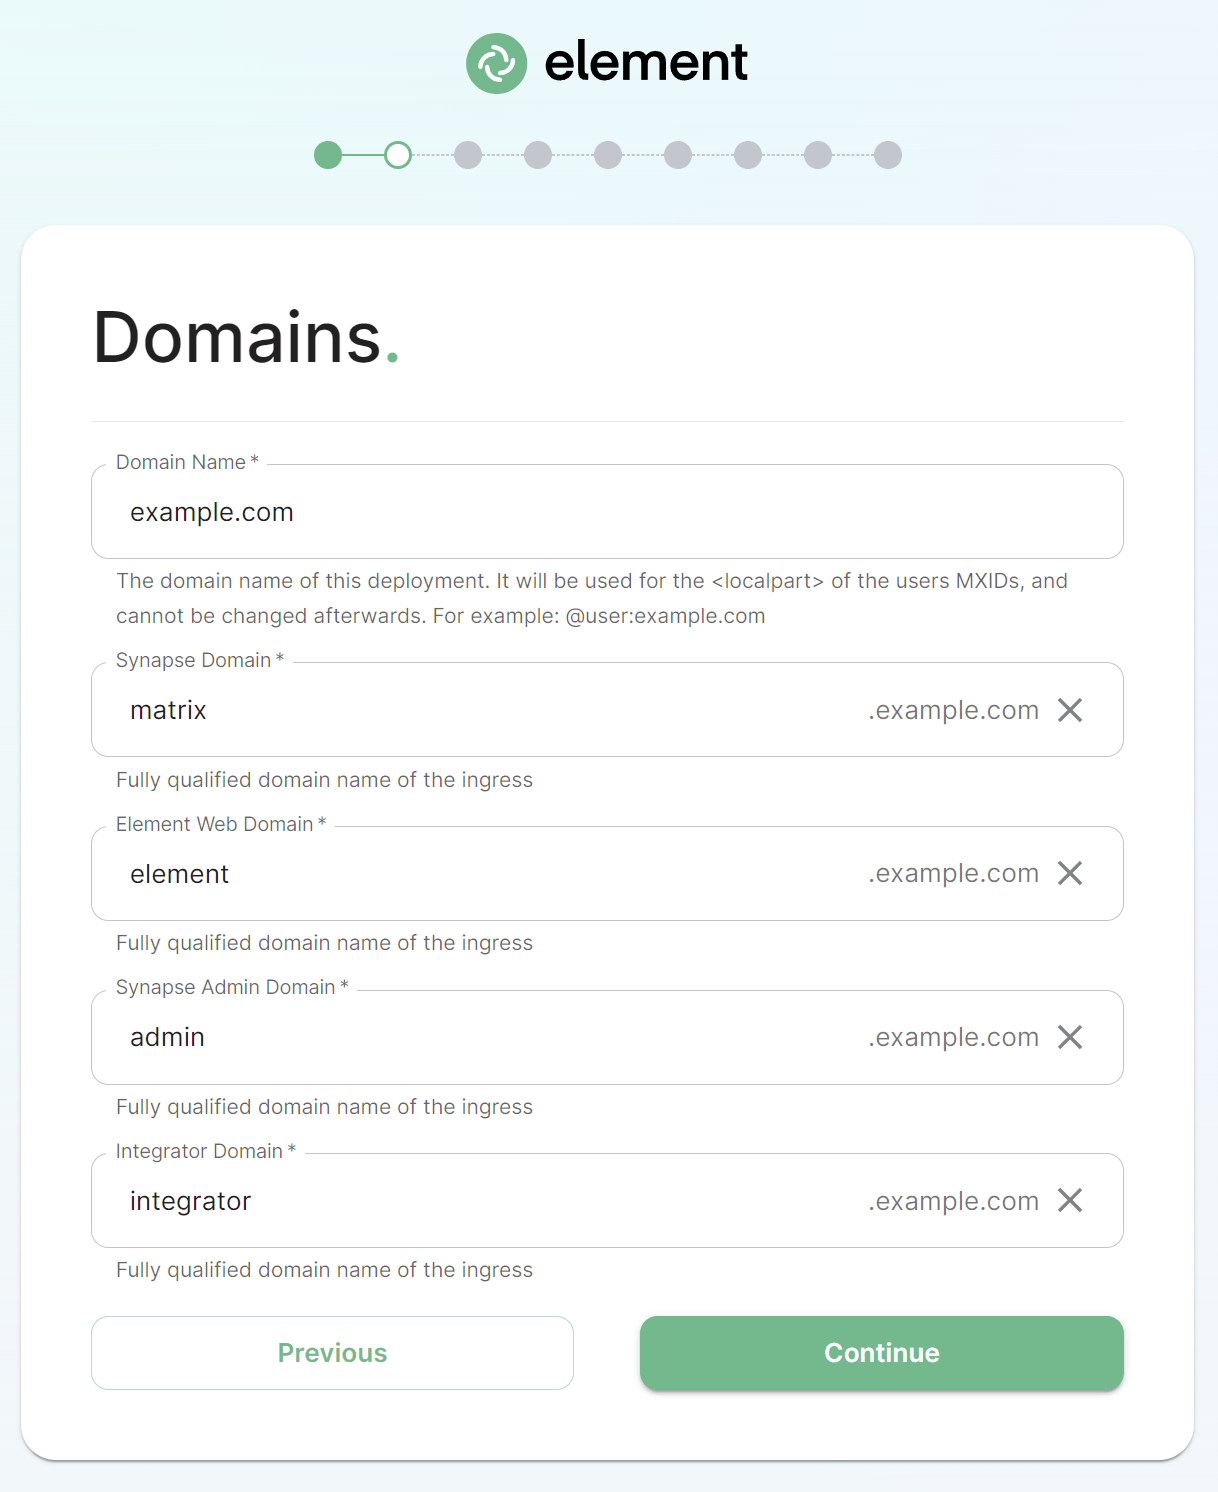Clear the Synapse Admin Domain X icon

1070,1037
